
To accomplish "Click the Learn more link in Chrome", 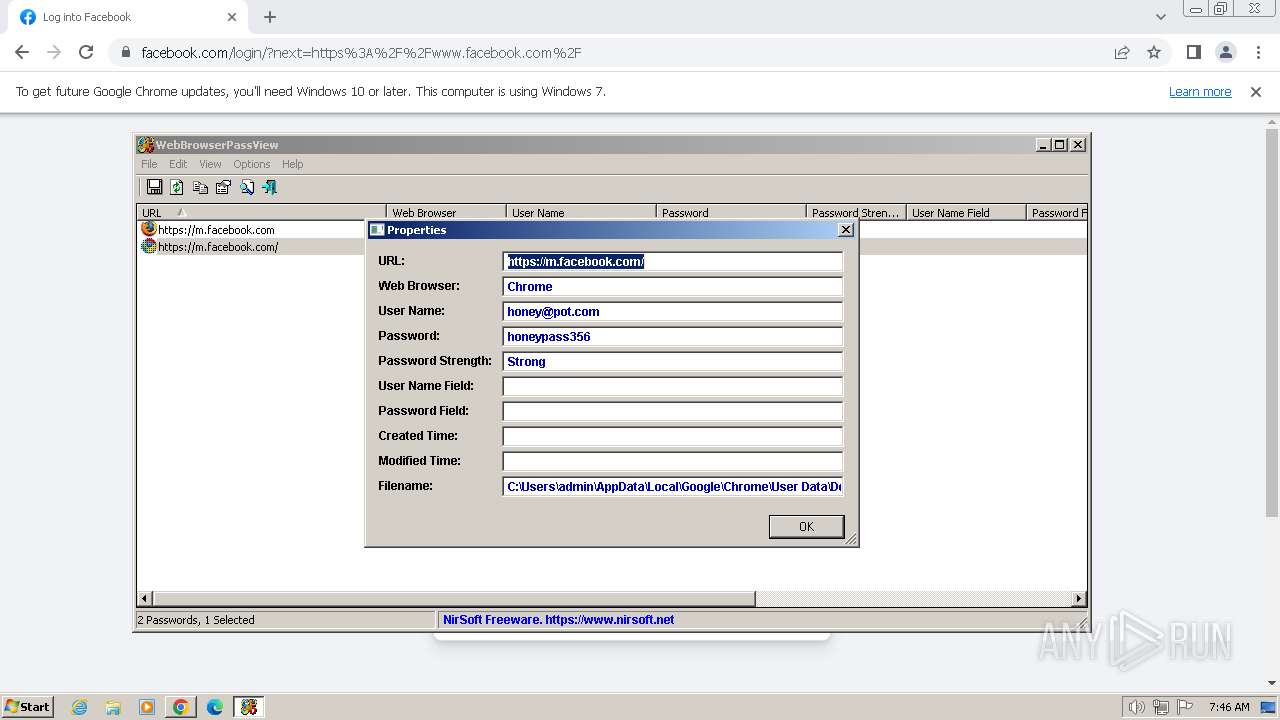I will (1200, 91).
